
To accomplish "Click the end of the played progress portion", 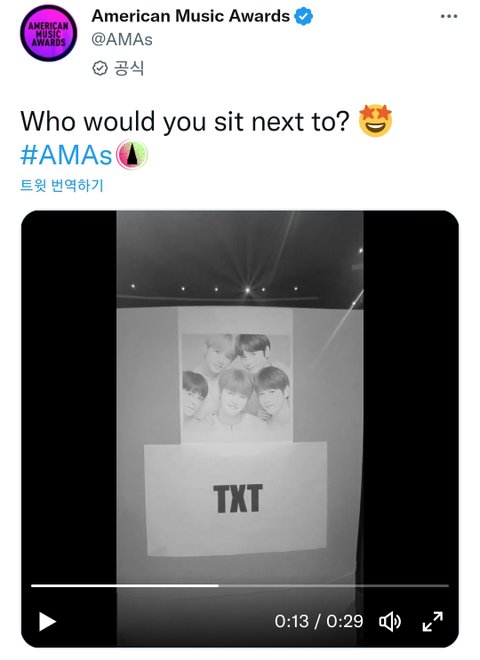I will coord(218,585).
